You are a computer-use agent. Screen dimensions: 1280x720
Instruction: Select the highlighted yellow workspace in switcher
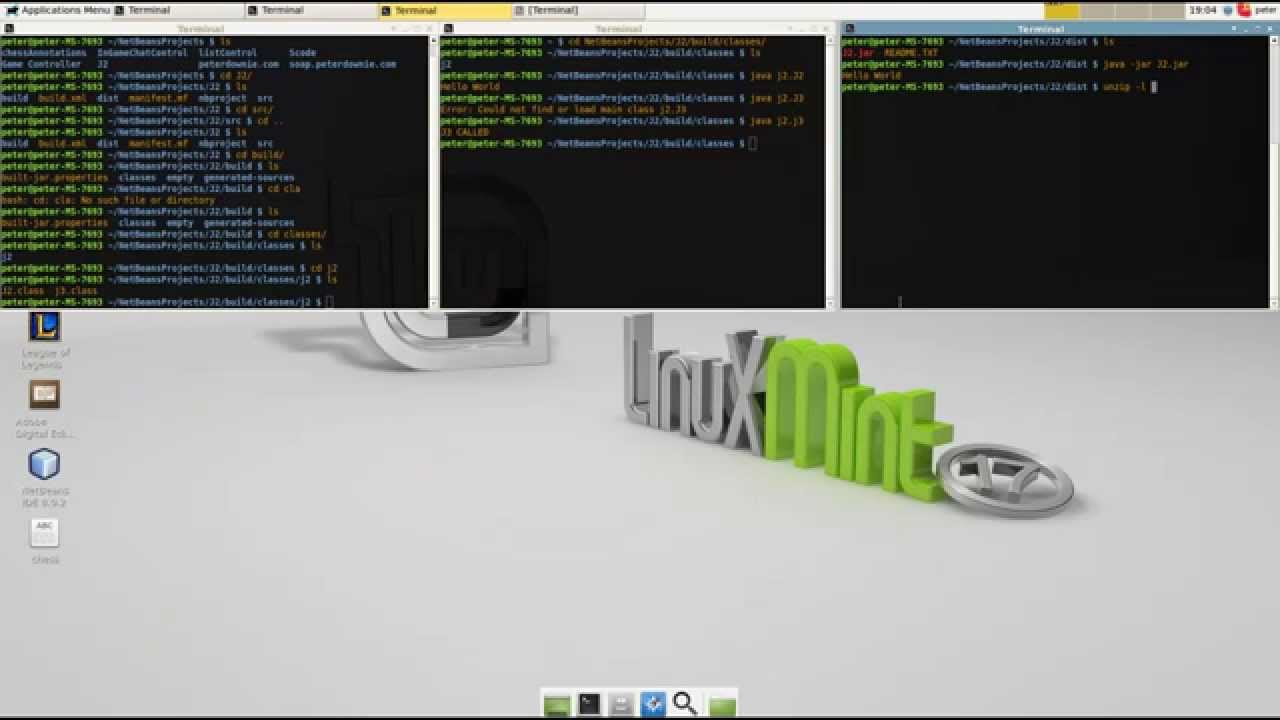tap(1062, 10)
